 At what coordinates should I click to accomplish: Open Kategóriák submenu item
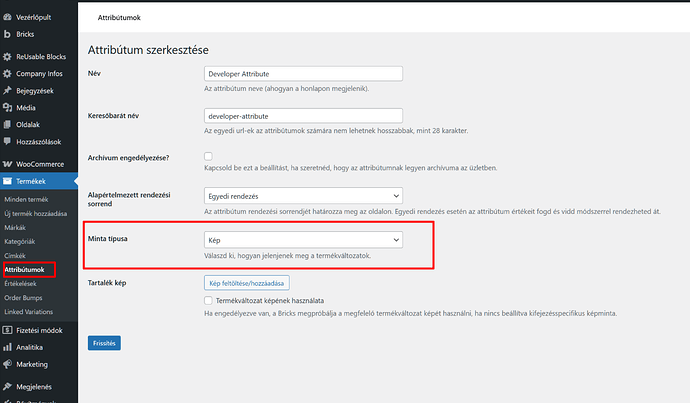click(x=20, y=242)
